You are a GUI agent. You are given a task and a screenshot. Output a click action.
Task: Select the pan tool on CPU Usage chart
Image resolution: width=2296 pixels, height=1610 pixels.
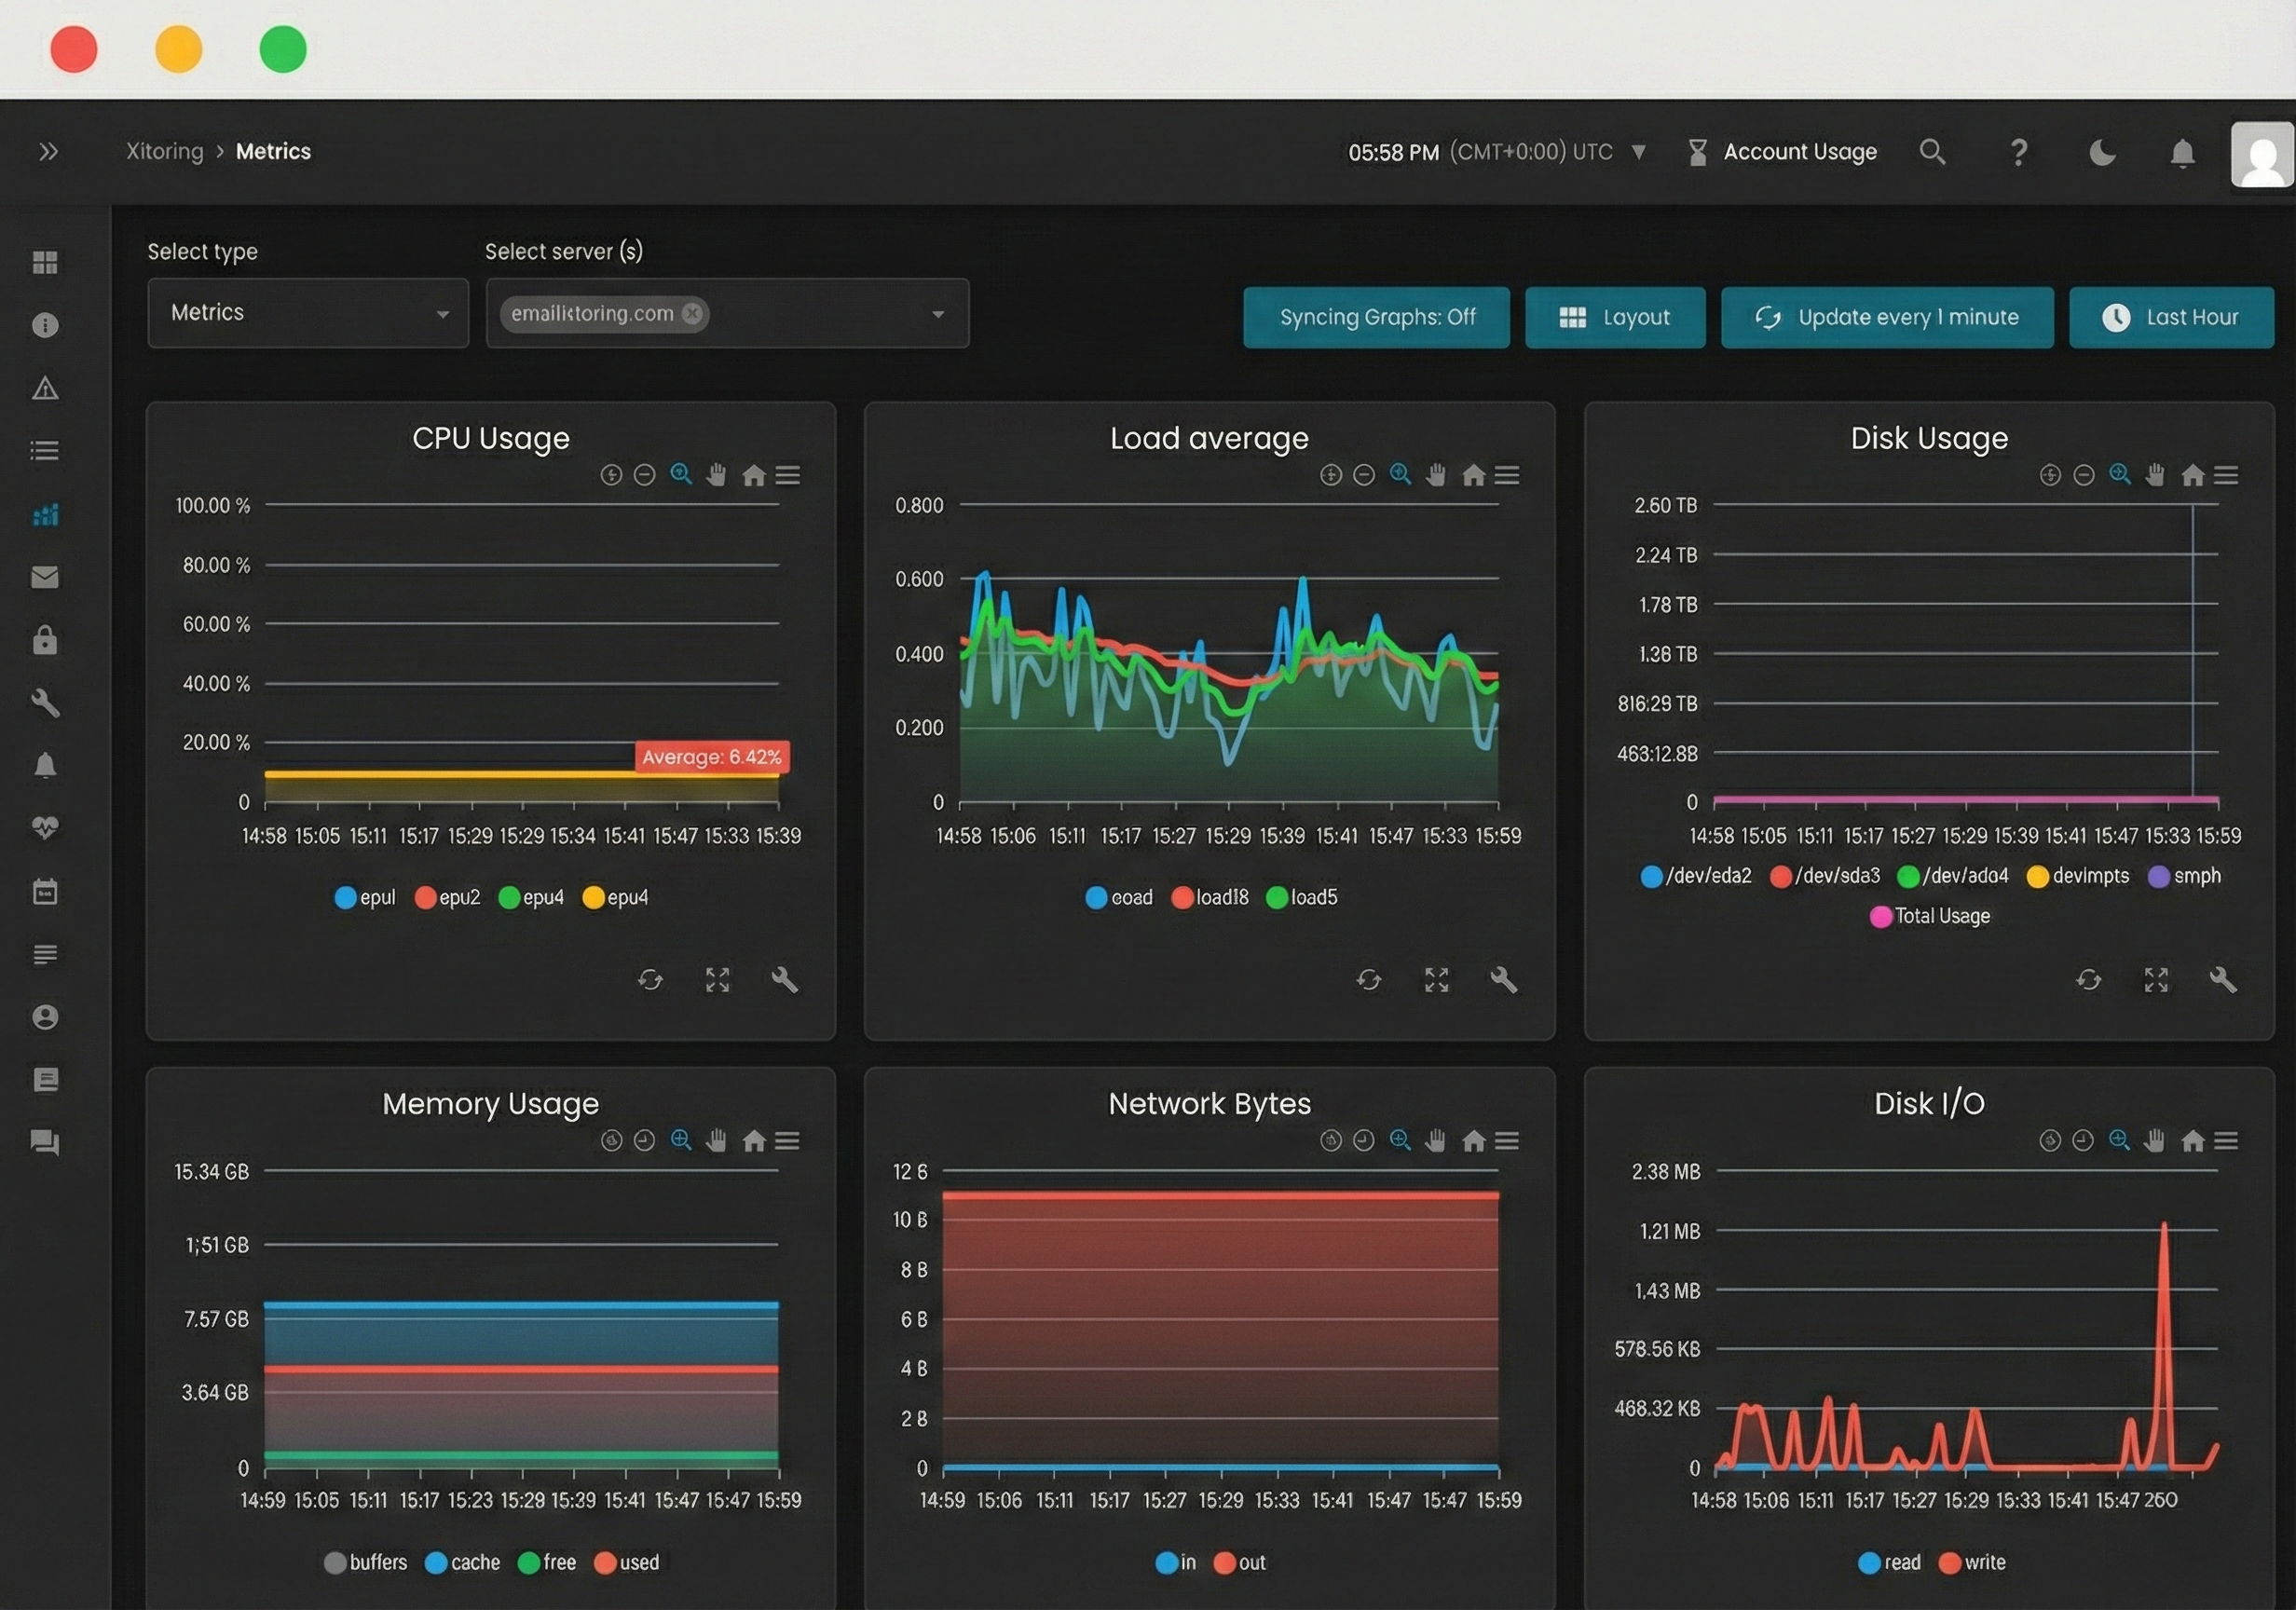click(716, 475)
